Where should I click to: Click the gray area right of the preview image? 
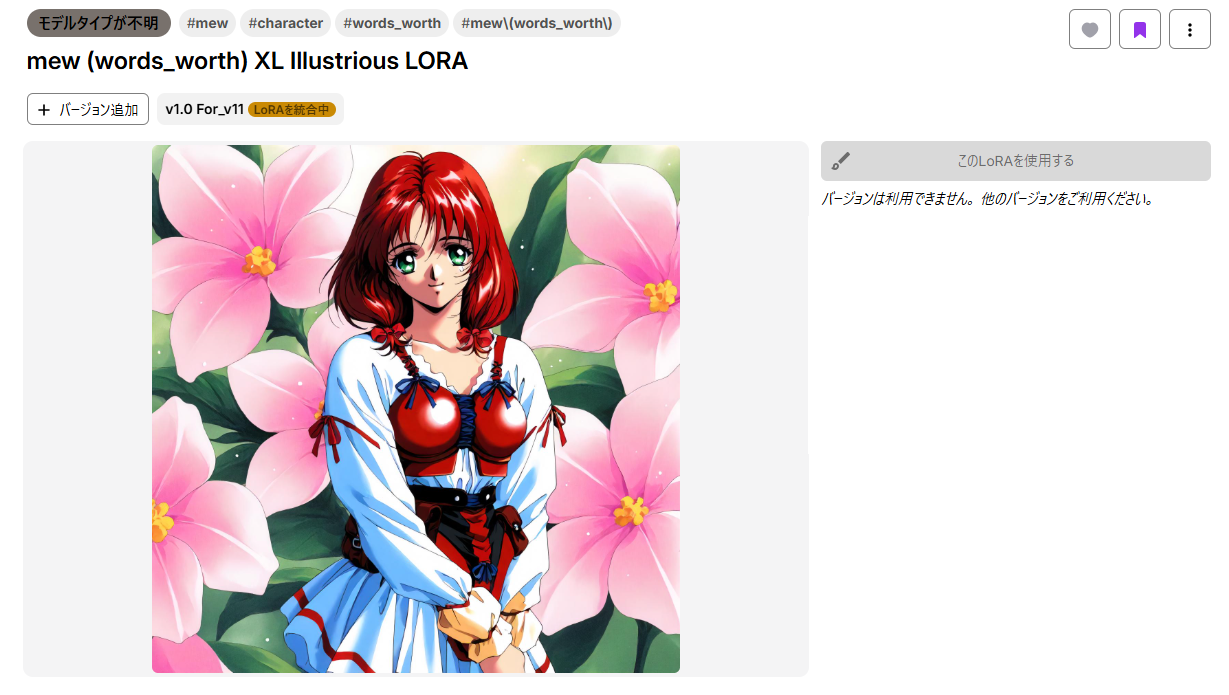(744, 409)
